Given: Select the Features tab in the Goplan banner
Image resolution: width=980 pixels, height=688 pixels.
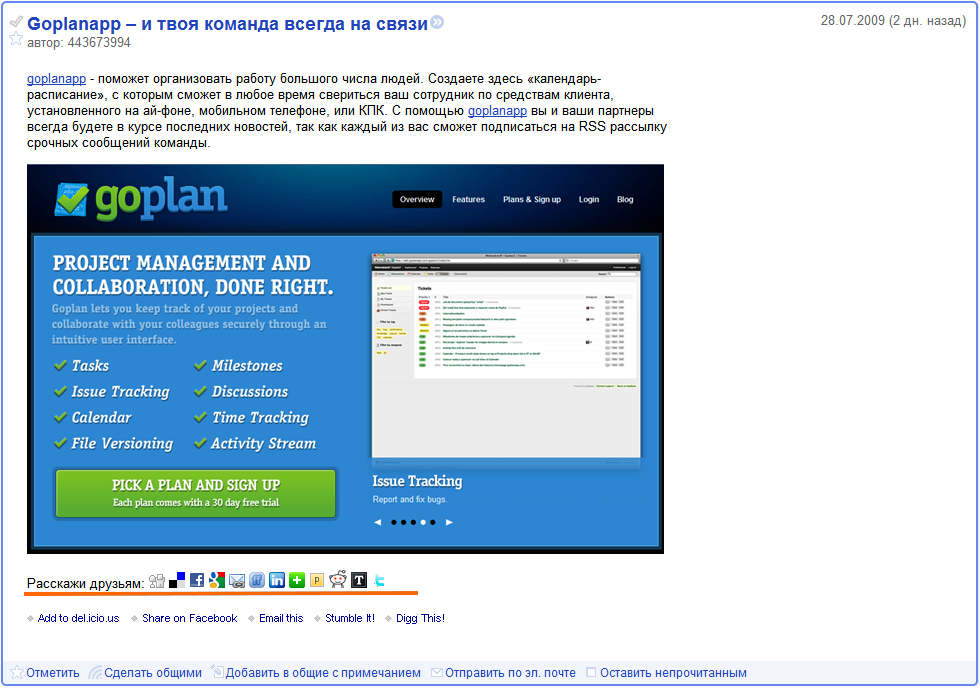Looking at the screenshot, I should pos(469,199).
